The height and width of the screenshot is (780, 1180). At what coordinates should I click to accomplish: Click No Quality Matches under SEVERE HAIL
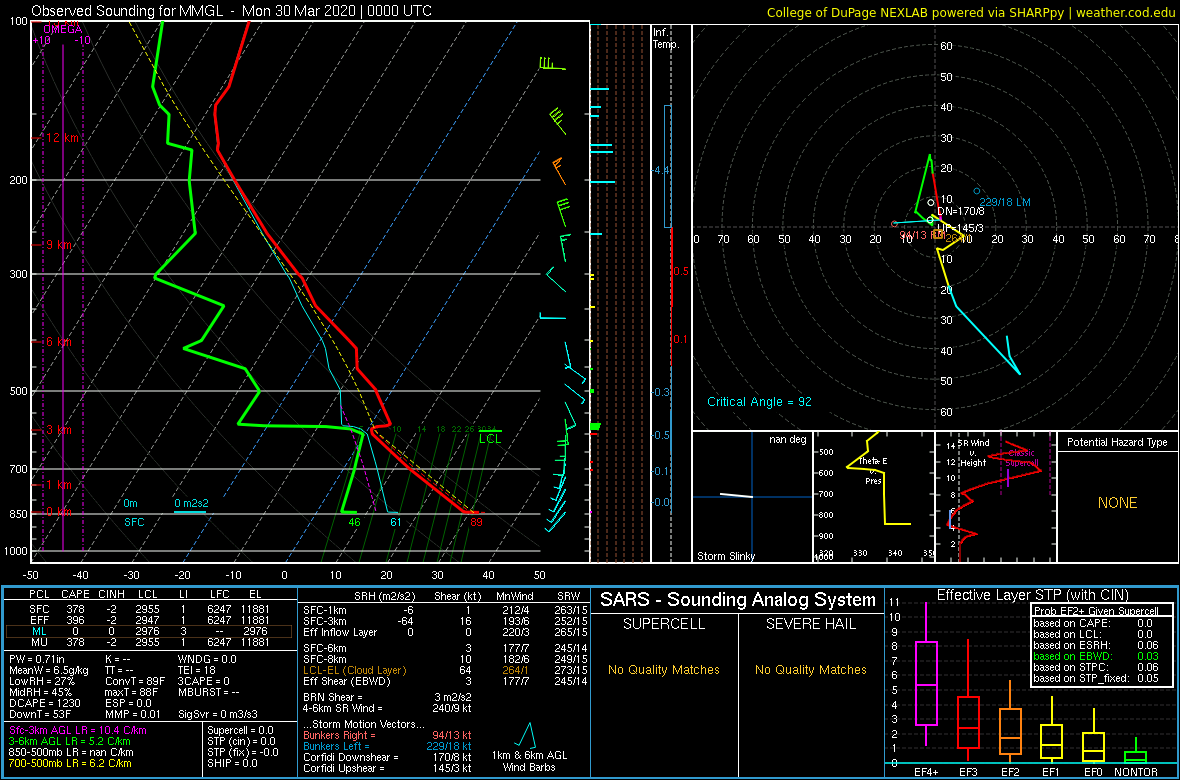pyautogui.click(x=811, y=670)
